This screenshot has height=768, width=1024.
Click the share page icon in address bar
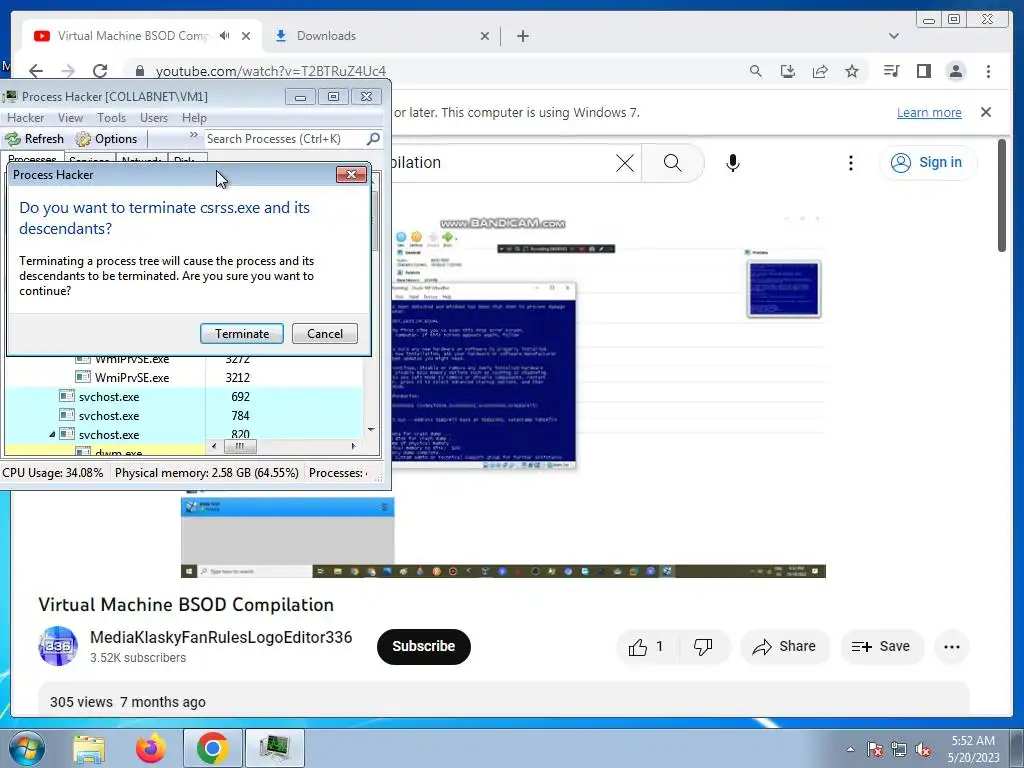(x=820, y=71)
